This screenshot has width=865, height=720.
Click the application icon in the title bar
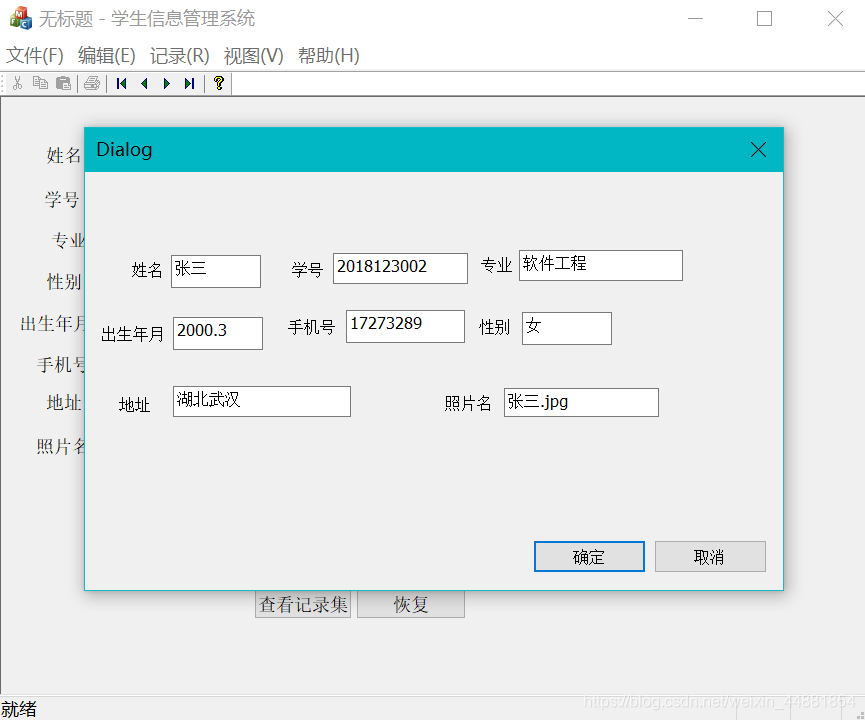point(18,18)
